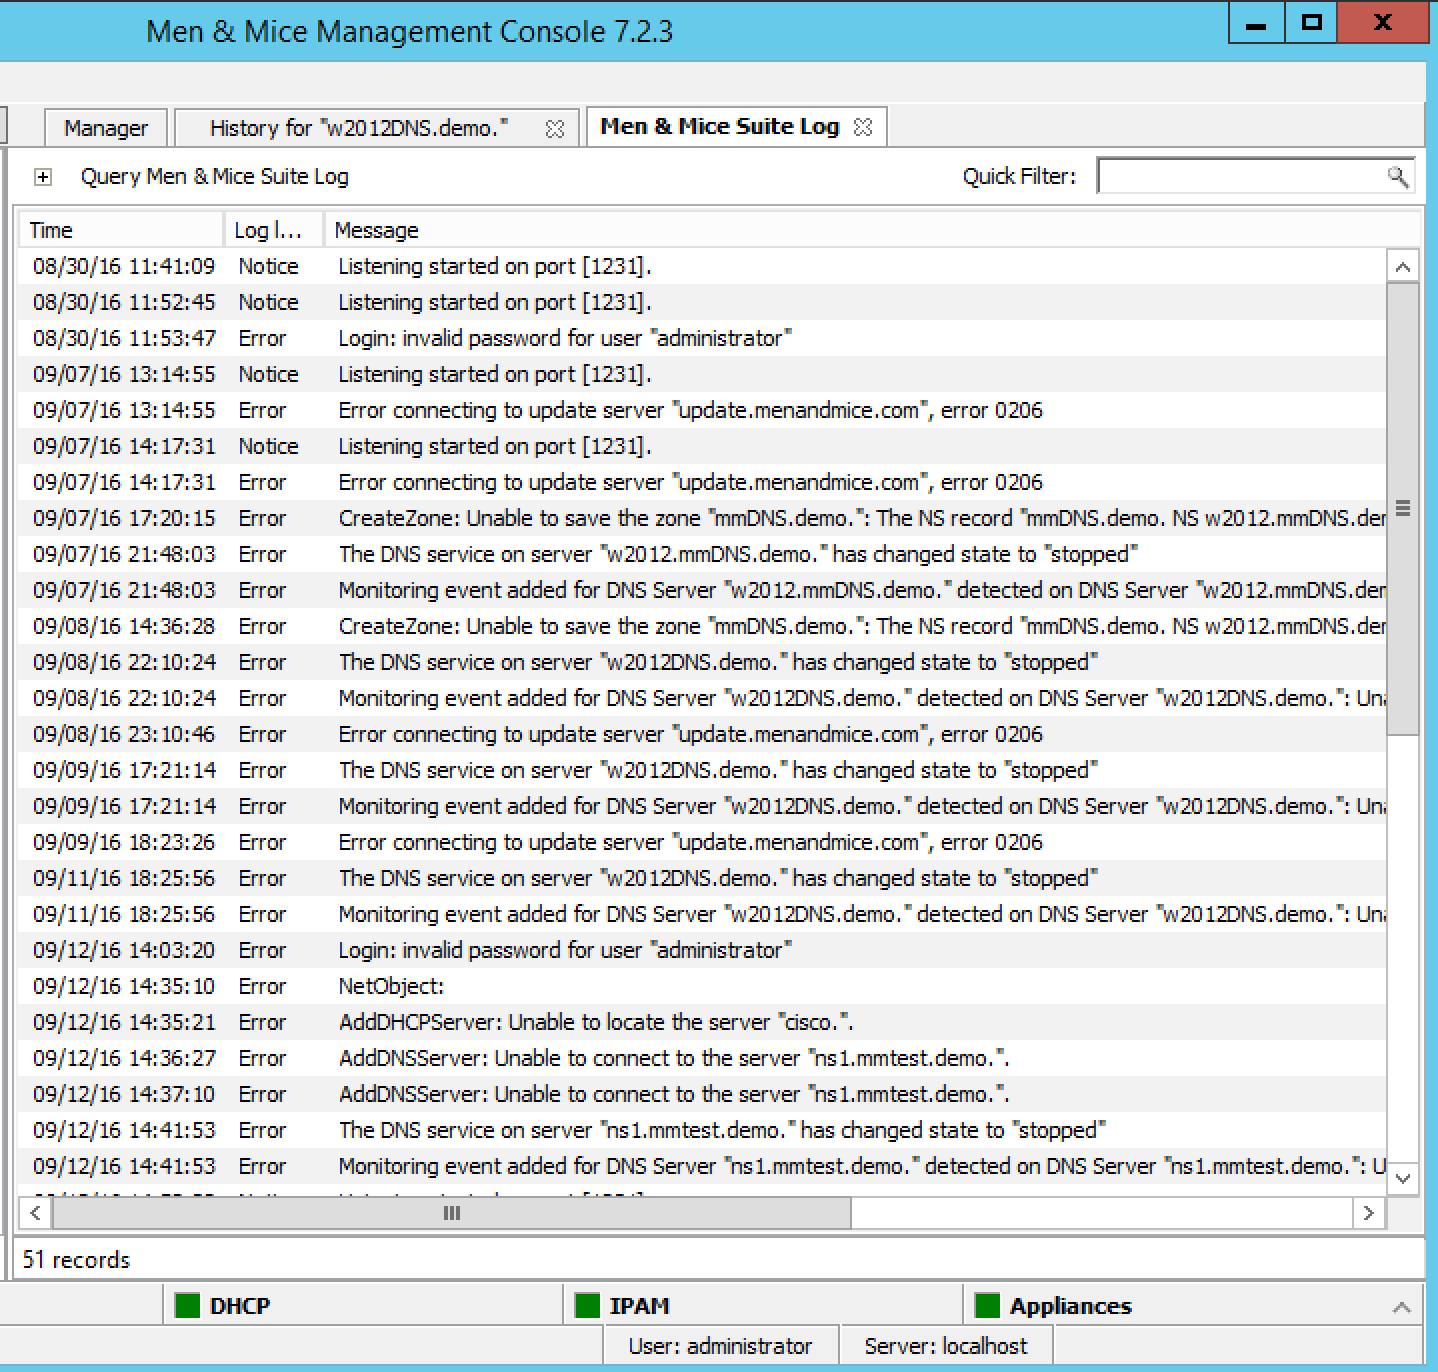Viewport: 1438px width, 1372px height.
Task: Click the green IPAM status indicator
Action: 587,1306
